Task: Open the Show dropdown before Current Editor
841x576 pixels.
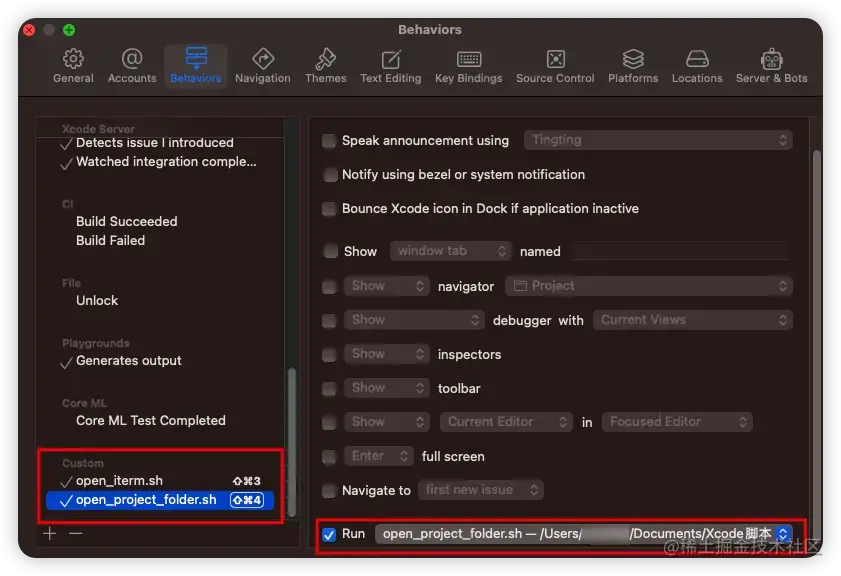Action: point(386,422)
